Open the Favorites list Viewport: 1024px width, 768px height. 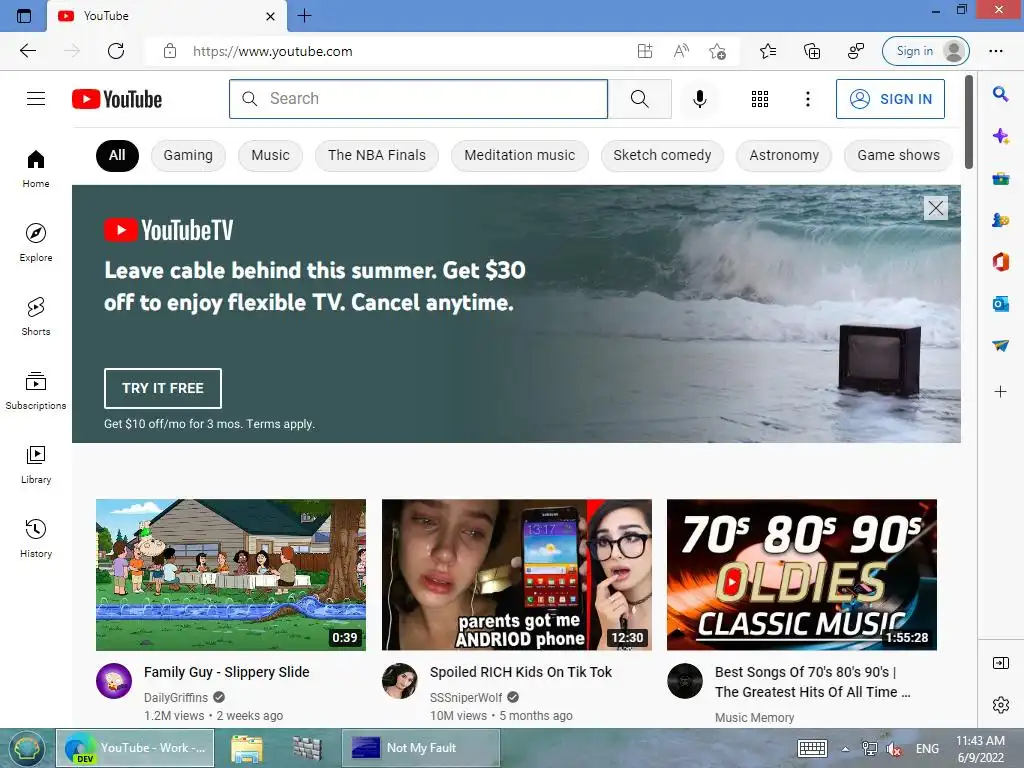point(768,51)
